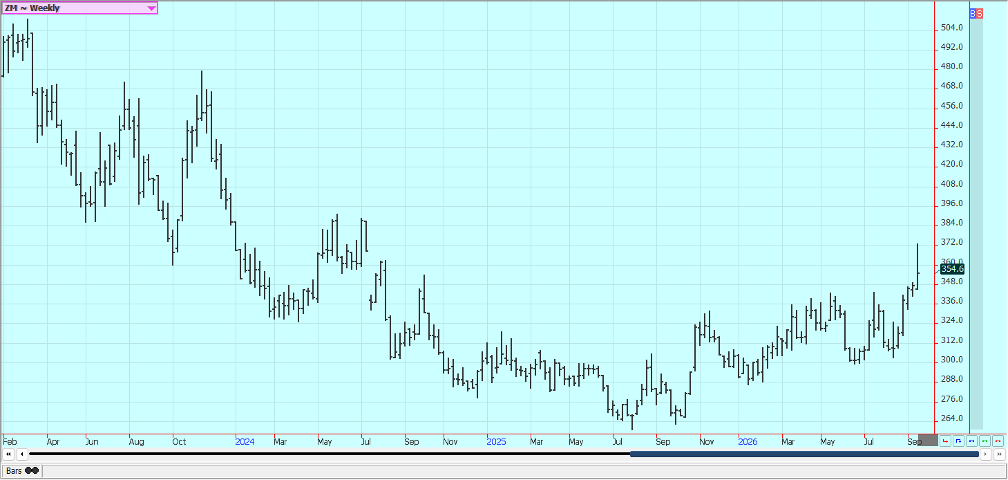Click the 354.6 current price label

[952, 269]
